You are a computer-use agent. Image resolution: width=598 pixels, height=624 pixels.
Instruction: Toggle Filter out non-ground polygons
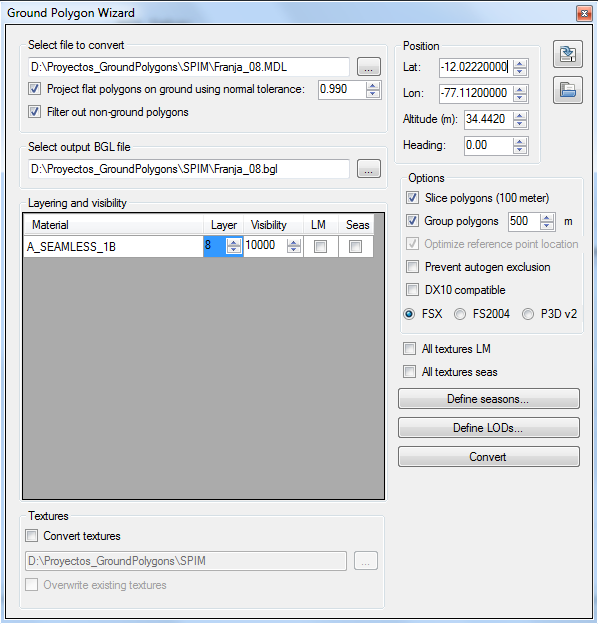pyautogui.click(x=34, y=112)
